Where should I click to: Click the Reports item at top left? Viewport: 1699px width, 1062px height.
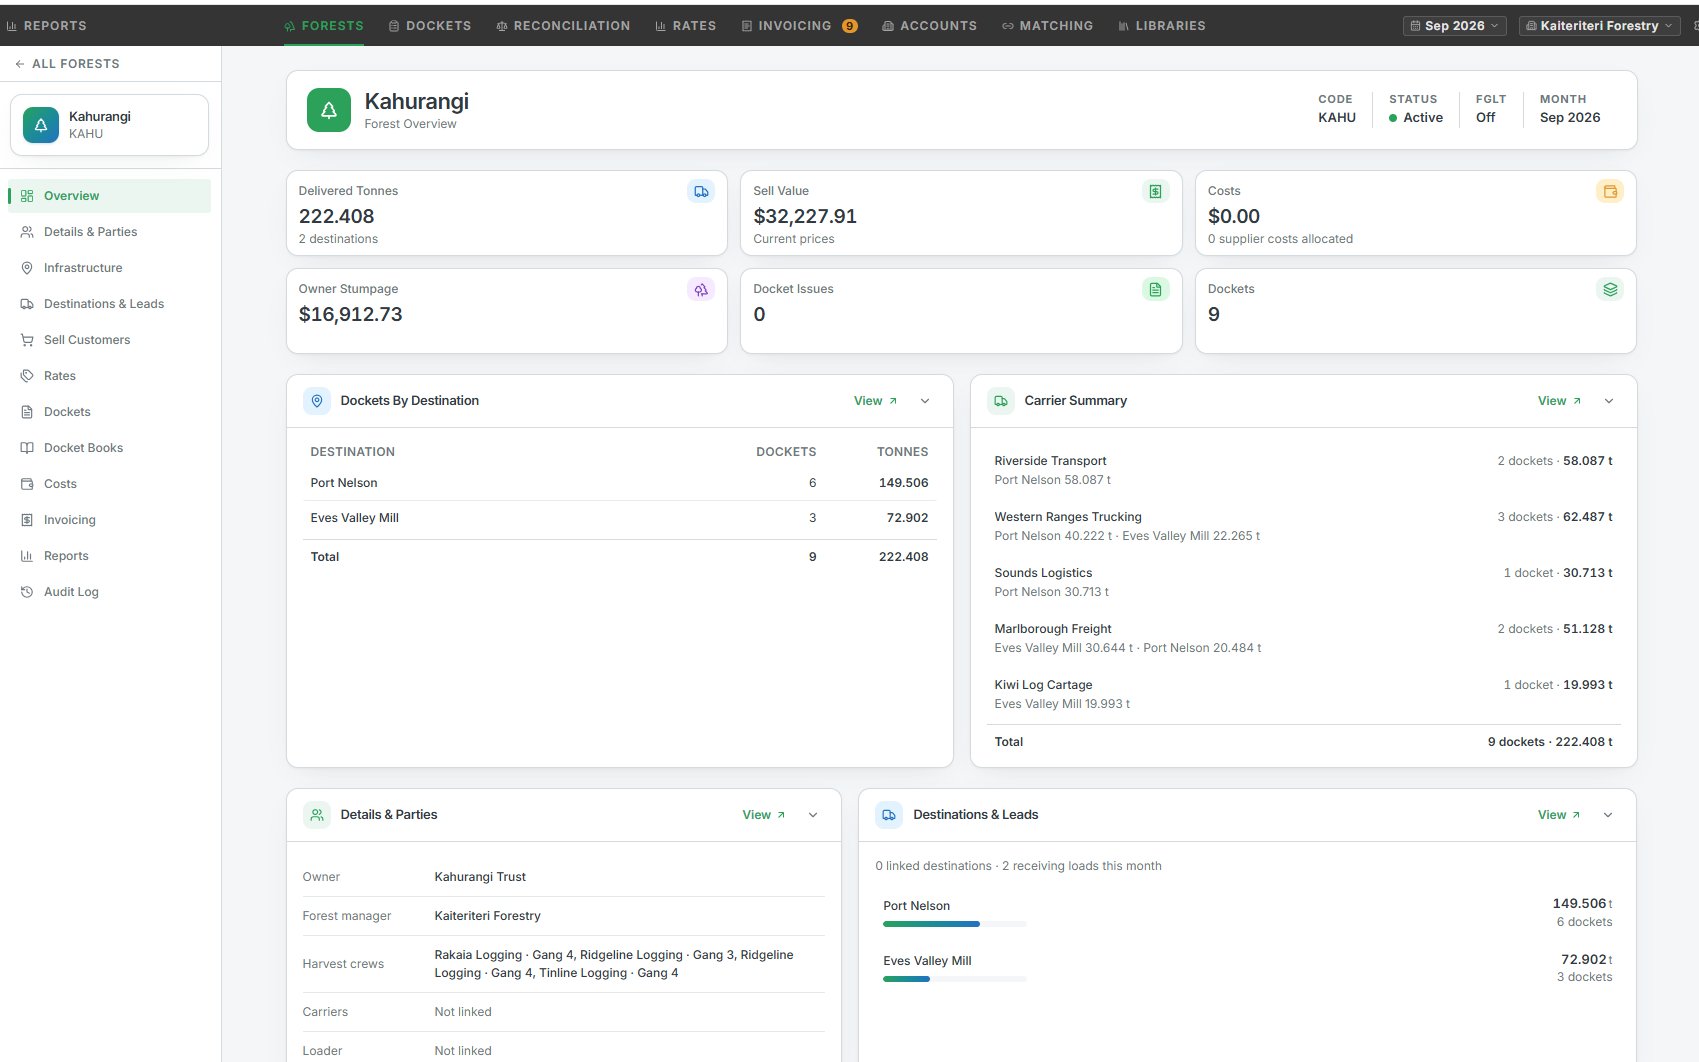pyautogui.click(x=46, y=26)
